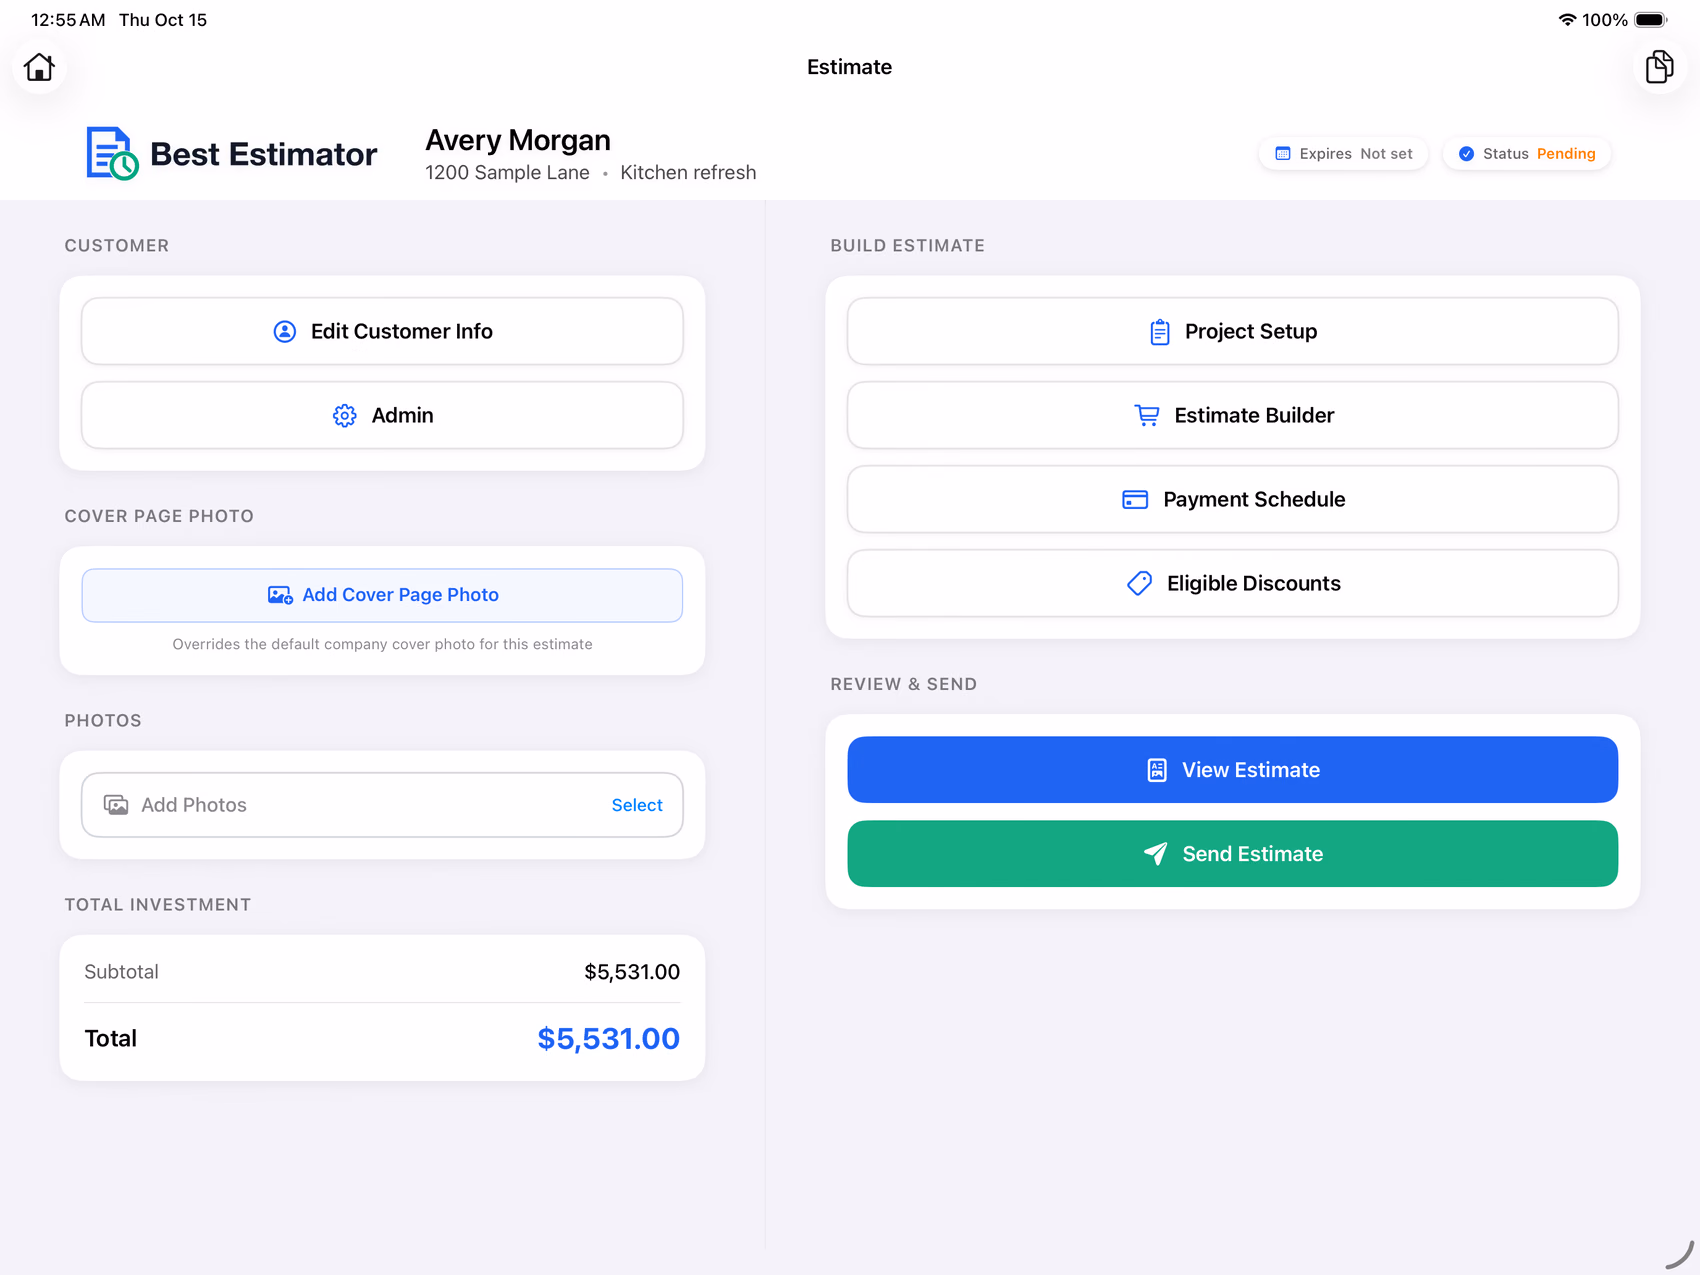Viewport: 1700px width, 1275px height.
Task: Open Edit Customer Info
Action: pos(382,331)
